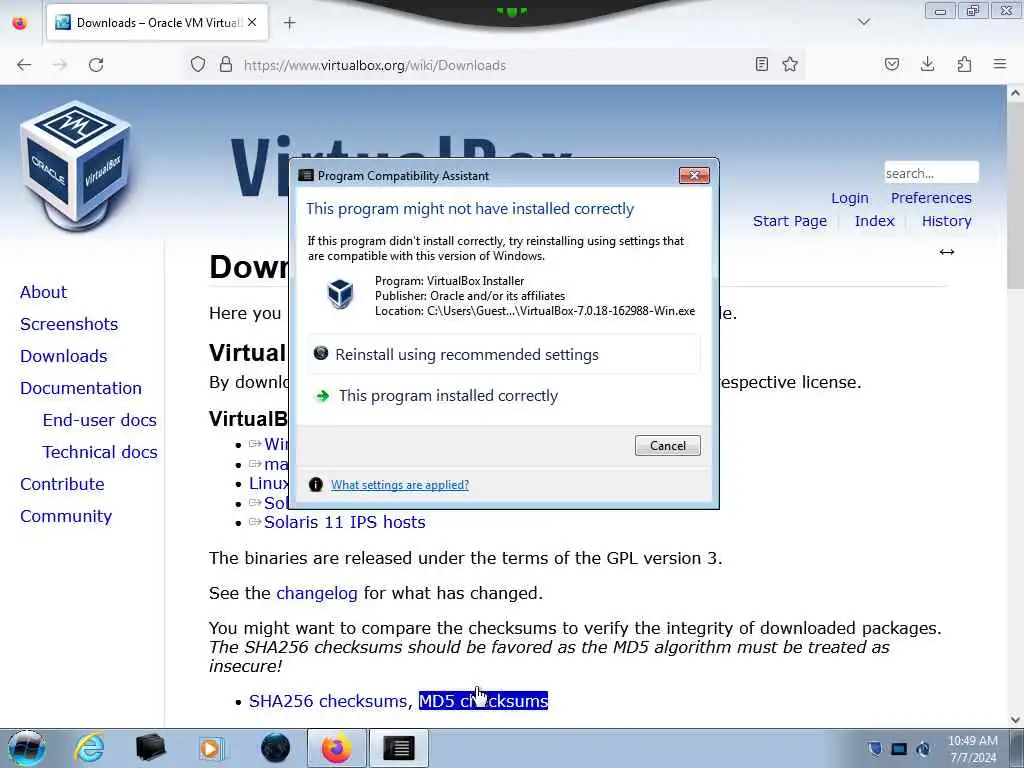The height and width of the screenshot is (768, 1024).
Task: Click the page scrollbar down arrow
Action: (1015, 720)
